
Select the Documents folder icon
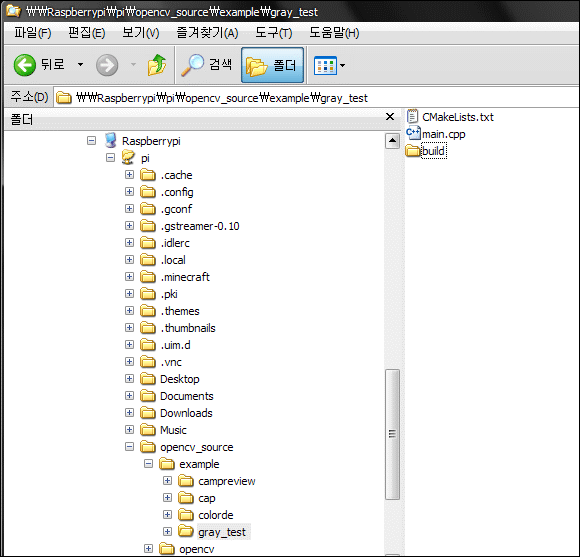[x=148, y=396]
